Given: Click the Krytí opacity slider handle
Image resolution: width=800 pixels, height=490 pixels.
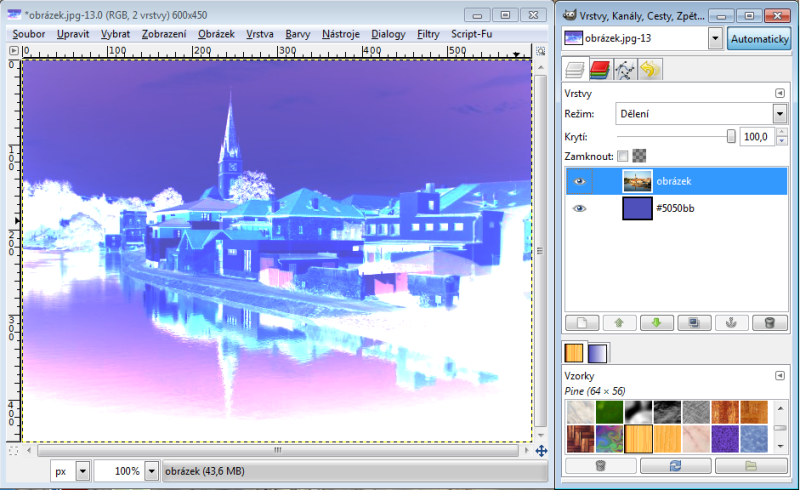Looking at the screenshot, I should (x=731, y=136).
